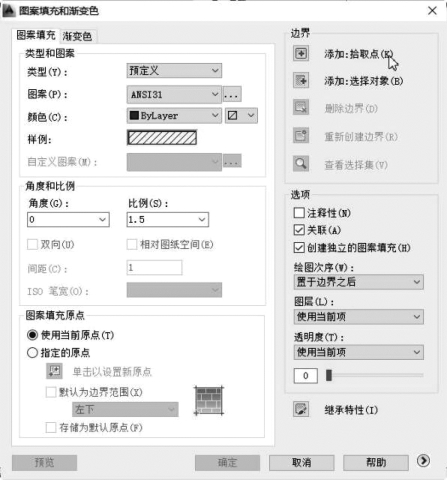
Task: Select the Specified origin (指定的原点) radio button
Action: pyautogui.click(x=32, y=353)
